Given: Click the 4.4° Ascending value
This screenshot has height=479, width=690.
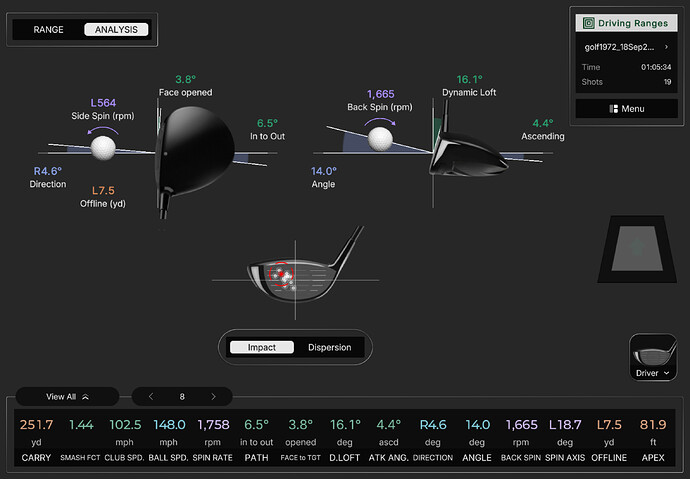Looking at the screenshot, I should tap(543, 123).
